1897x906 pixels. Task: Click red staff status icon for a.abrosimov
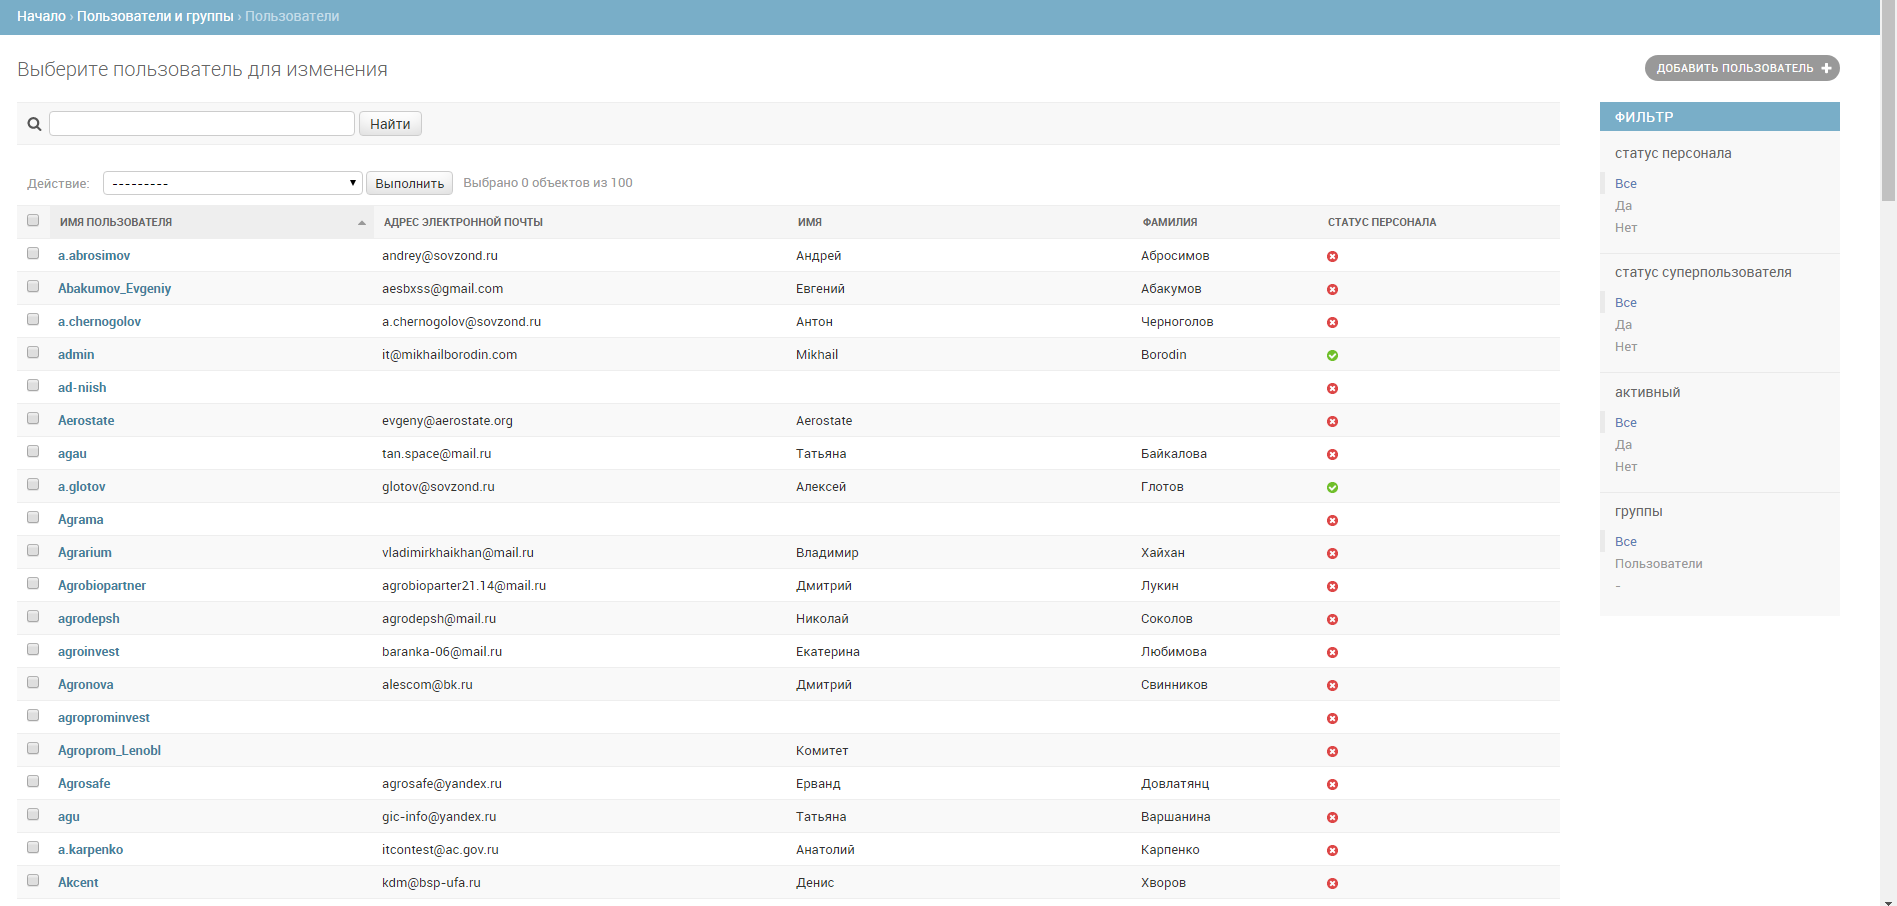1332,257
